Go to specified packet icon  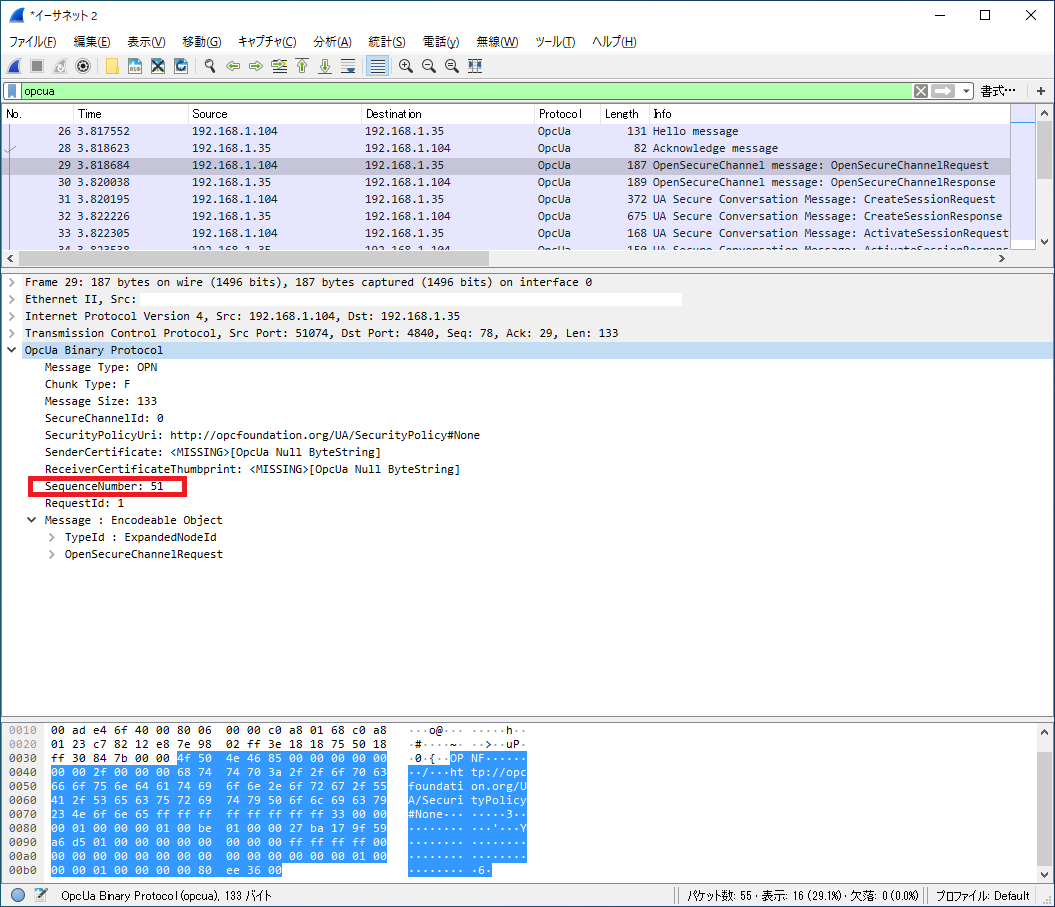click(x=279, y=66)
